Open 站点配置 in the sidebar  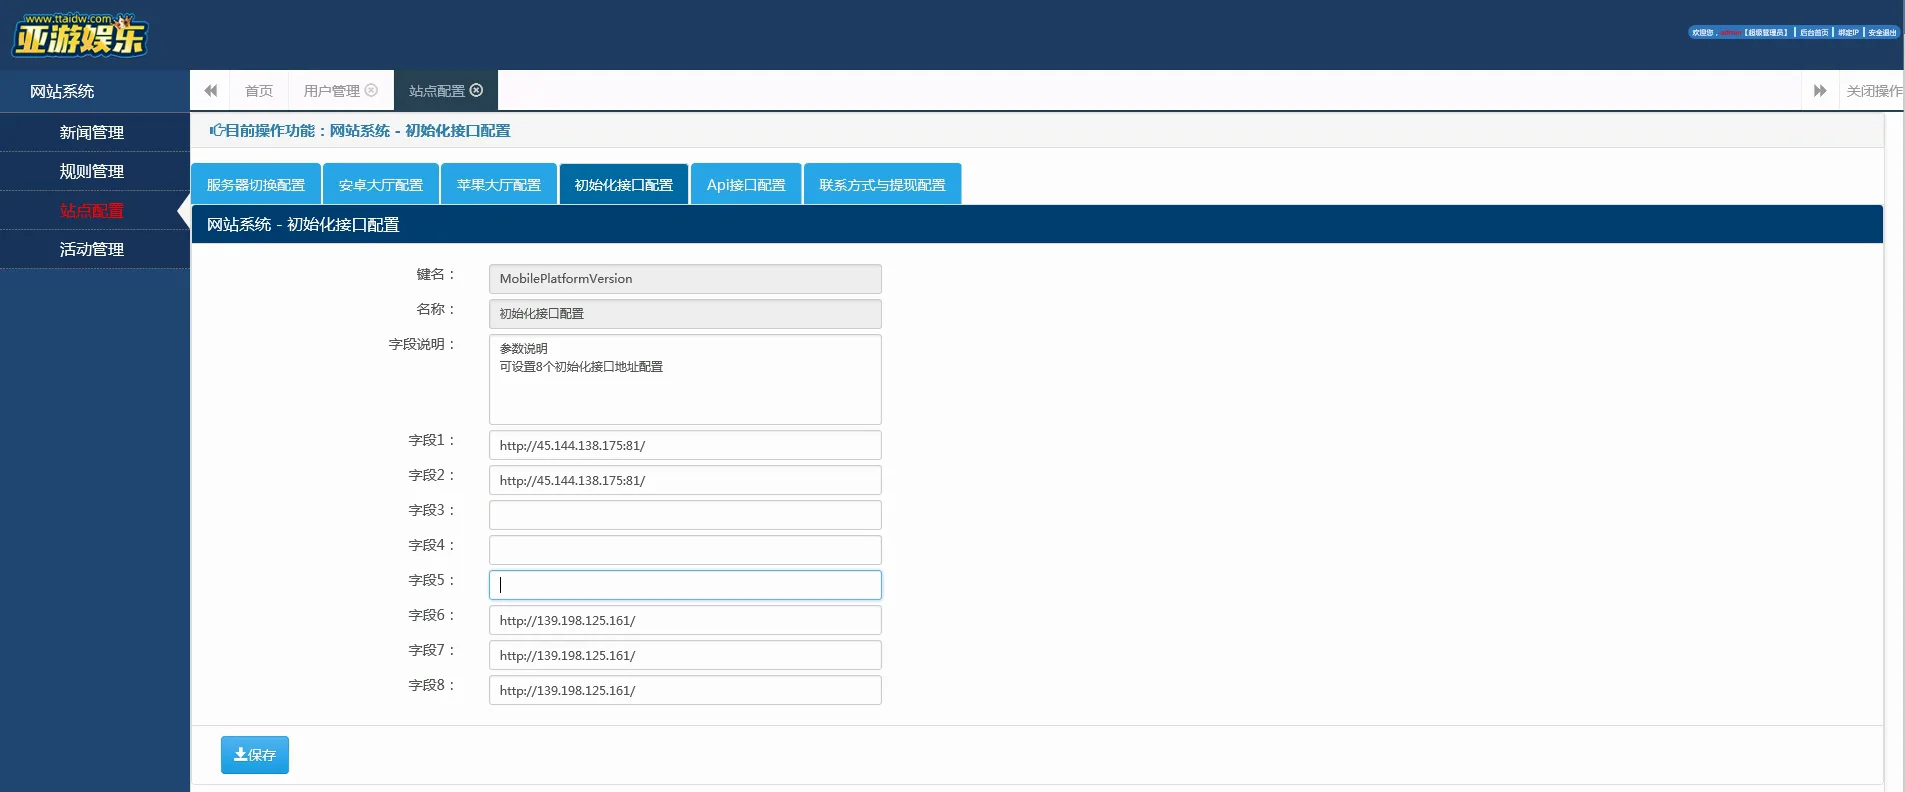[95, 210]
